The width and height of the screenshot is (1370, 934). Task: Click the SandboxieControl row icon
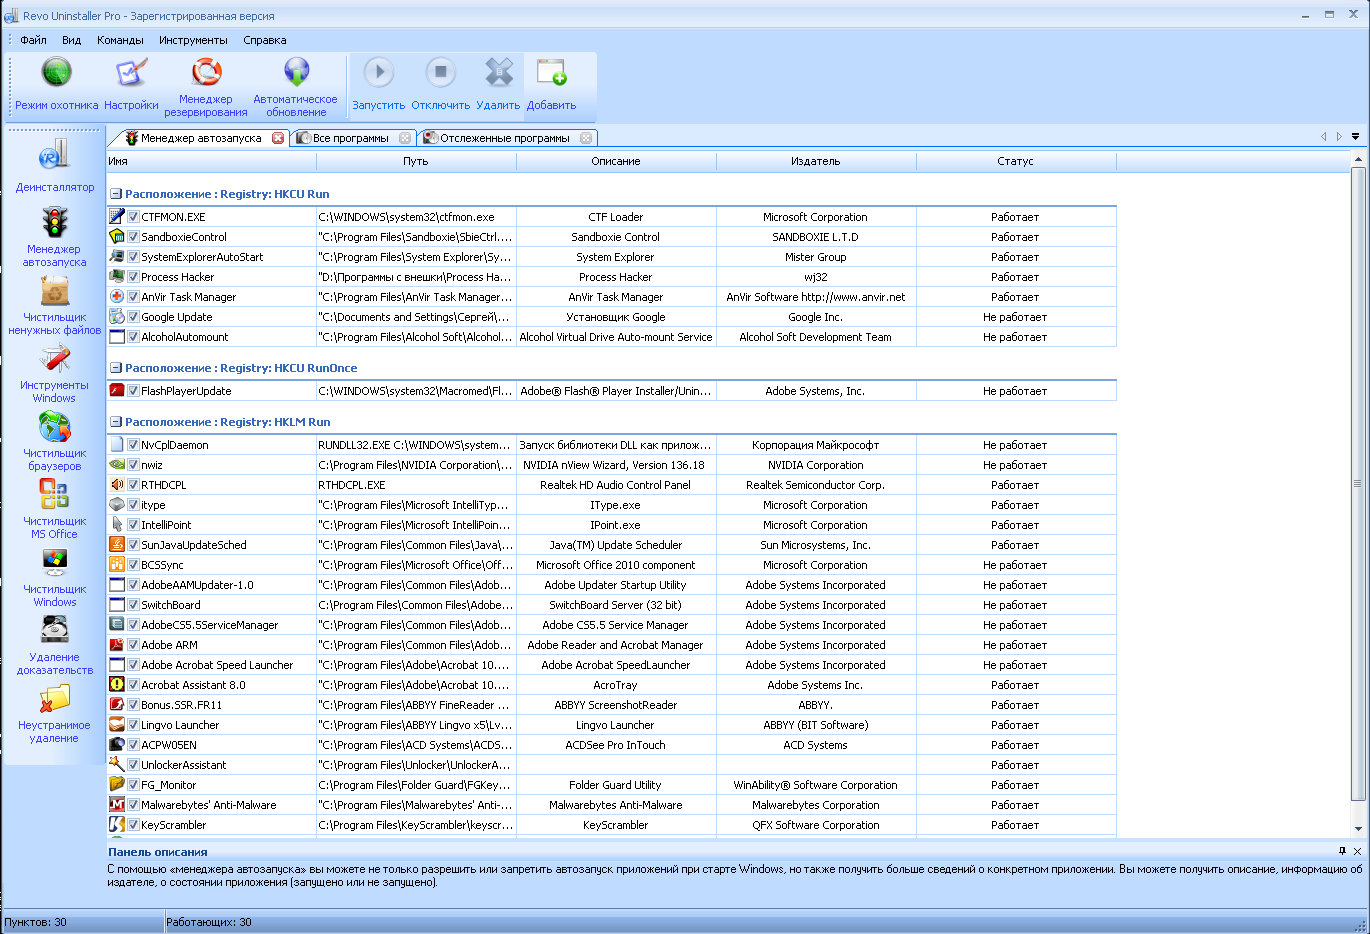coord(117,237)
